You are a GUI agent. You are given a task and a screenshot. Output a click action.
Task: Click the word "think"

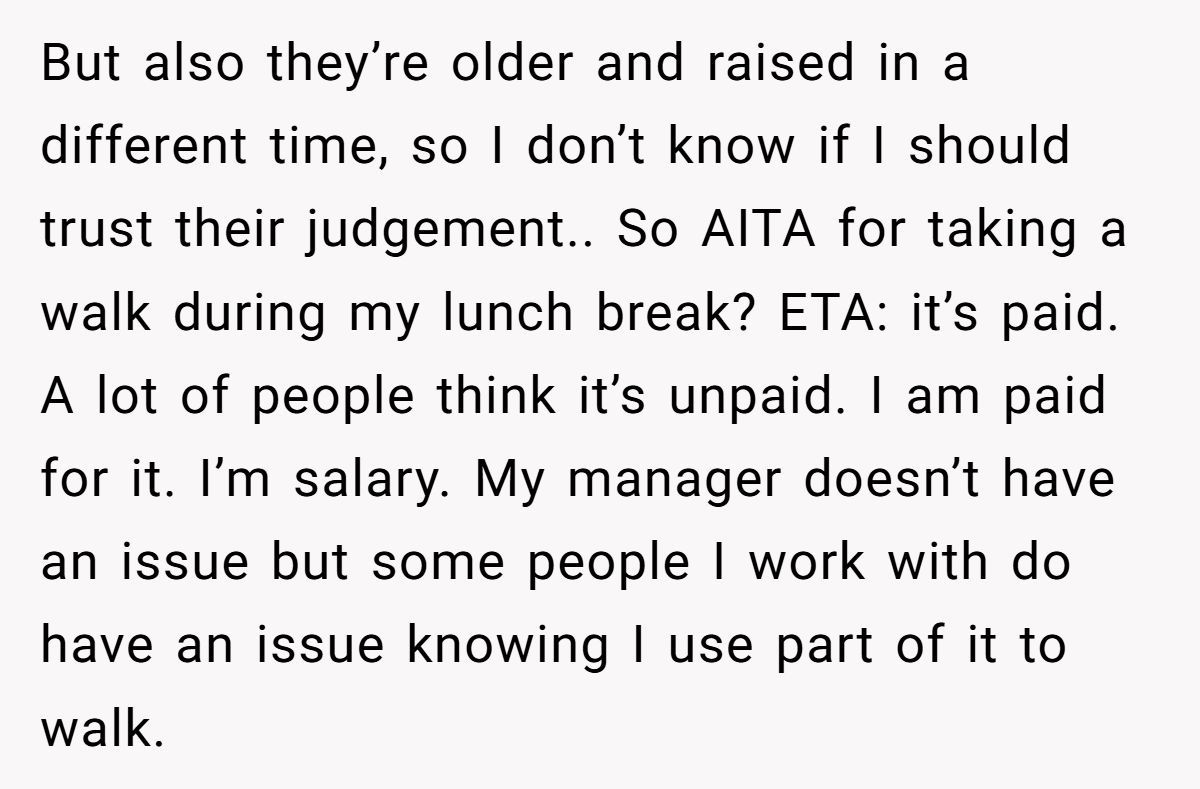[x=493, y=396]
